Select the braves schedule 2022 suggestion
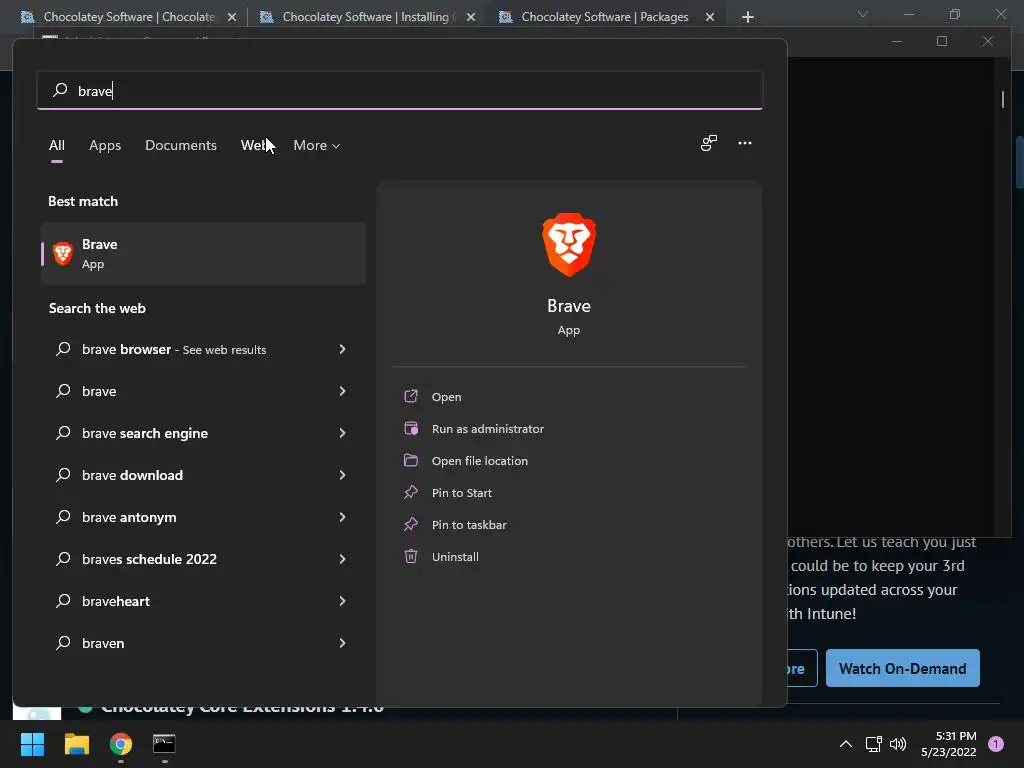Image resolution: width=1024 pixels, height=768 pixels. tap(203, 559)
